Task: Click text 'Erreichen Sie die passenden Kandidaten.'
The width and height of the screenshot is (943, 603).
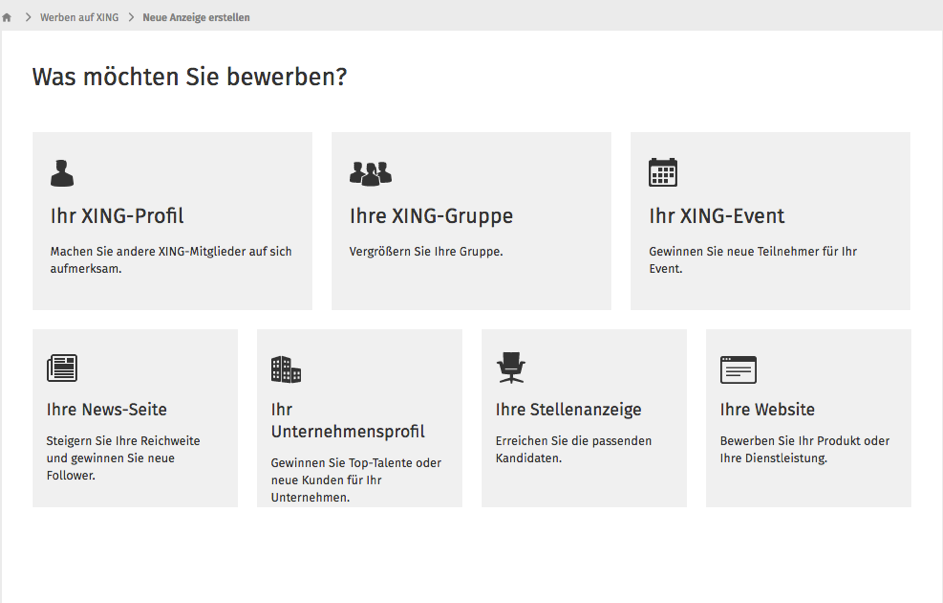Action: (573, 449)
